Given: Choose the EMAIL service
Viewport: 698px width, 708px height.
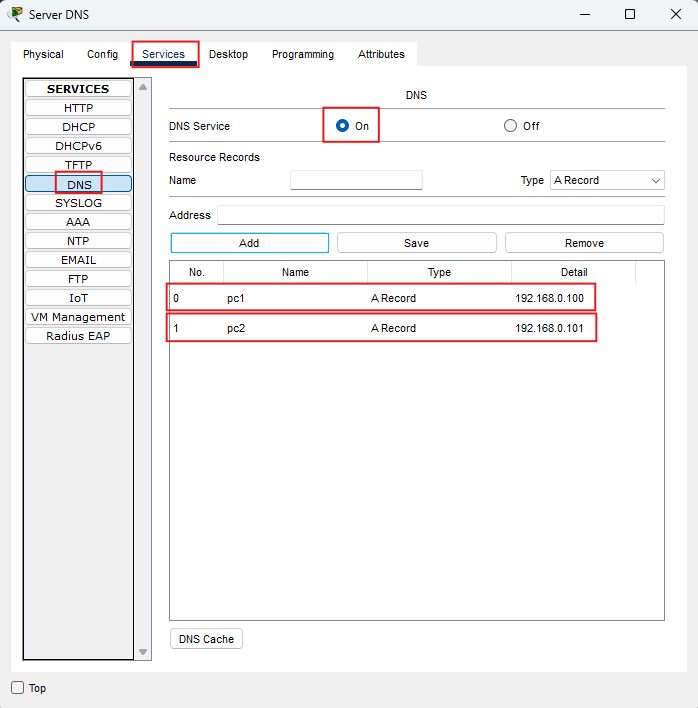Looking at the screenshot, I should point(79,260).
